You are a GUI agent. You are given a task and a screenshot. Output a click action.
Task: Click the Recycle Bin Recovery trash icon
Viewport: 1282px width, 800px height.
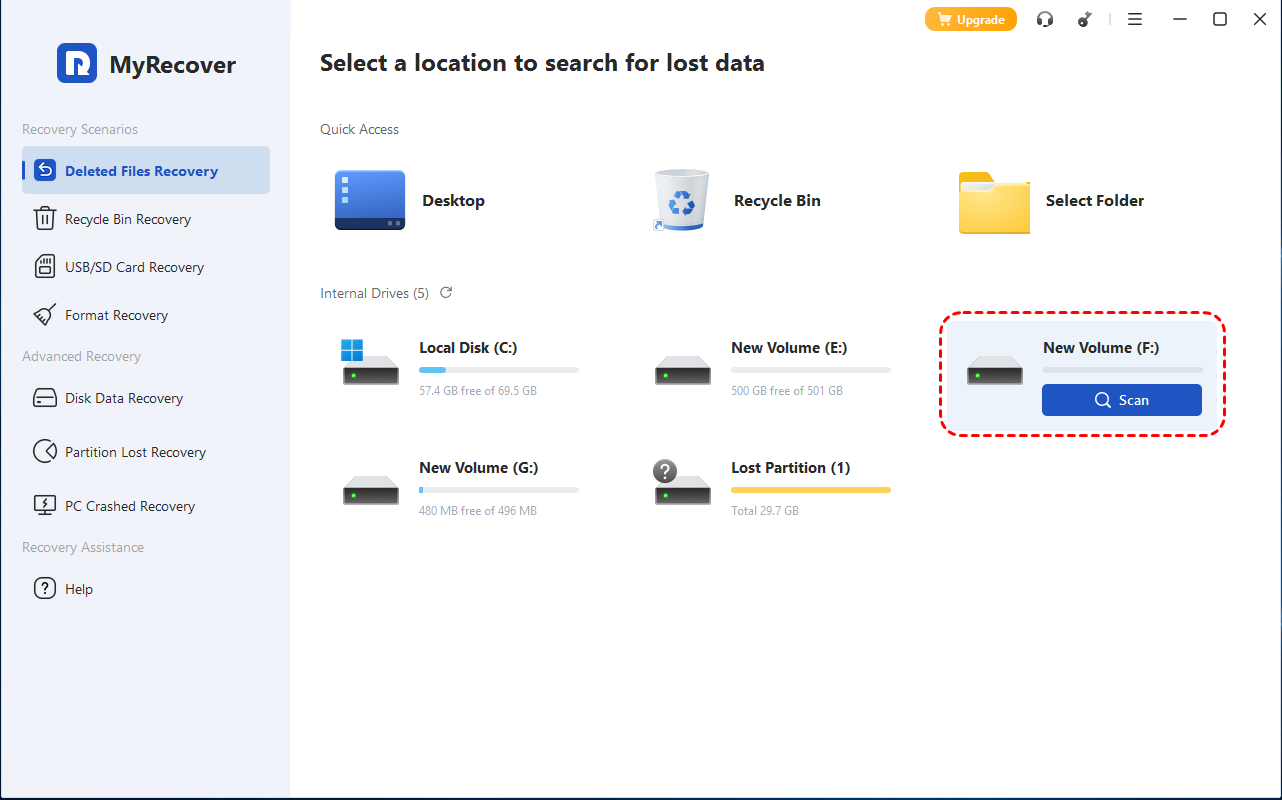click(x=45, y=218)
